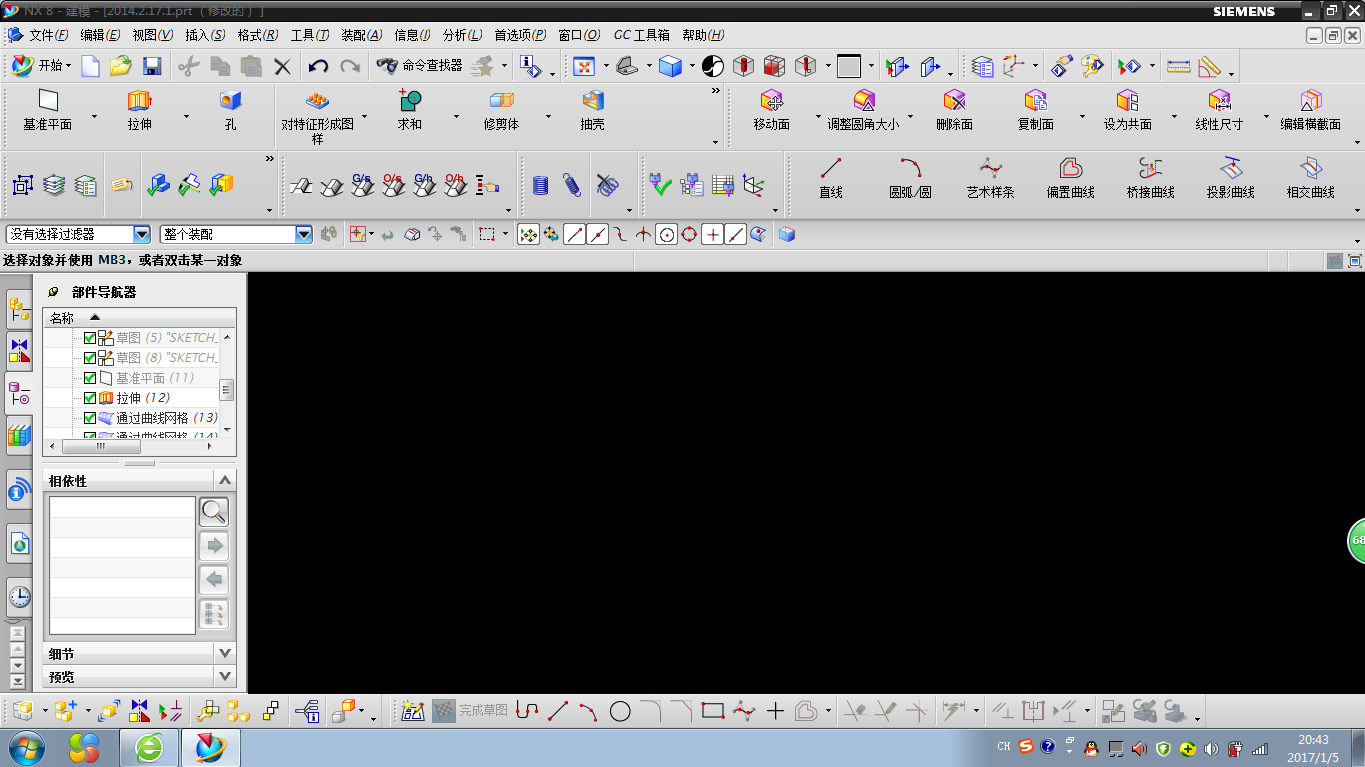Click the Project Curve (投影曲线) icon
Image resolution: width=1365 pixels, height=767 pixels.
click(x=1230, y=167)
